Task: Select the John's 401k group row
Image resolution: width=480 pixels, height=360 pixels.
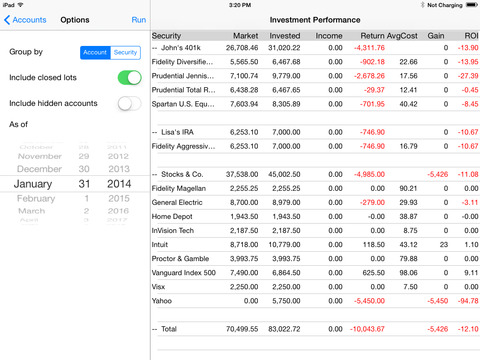Action: click(x=315, y=48)
